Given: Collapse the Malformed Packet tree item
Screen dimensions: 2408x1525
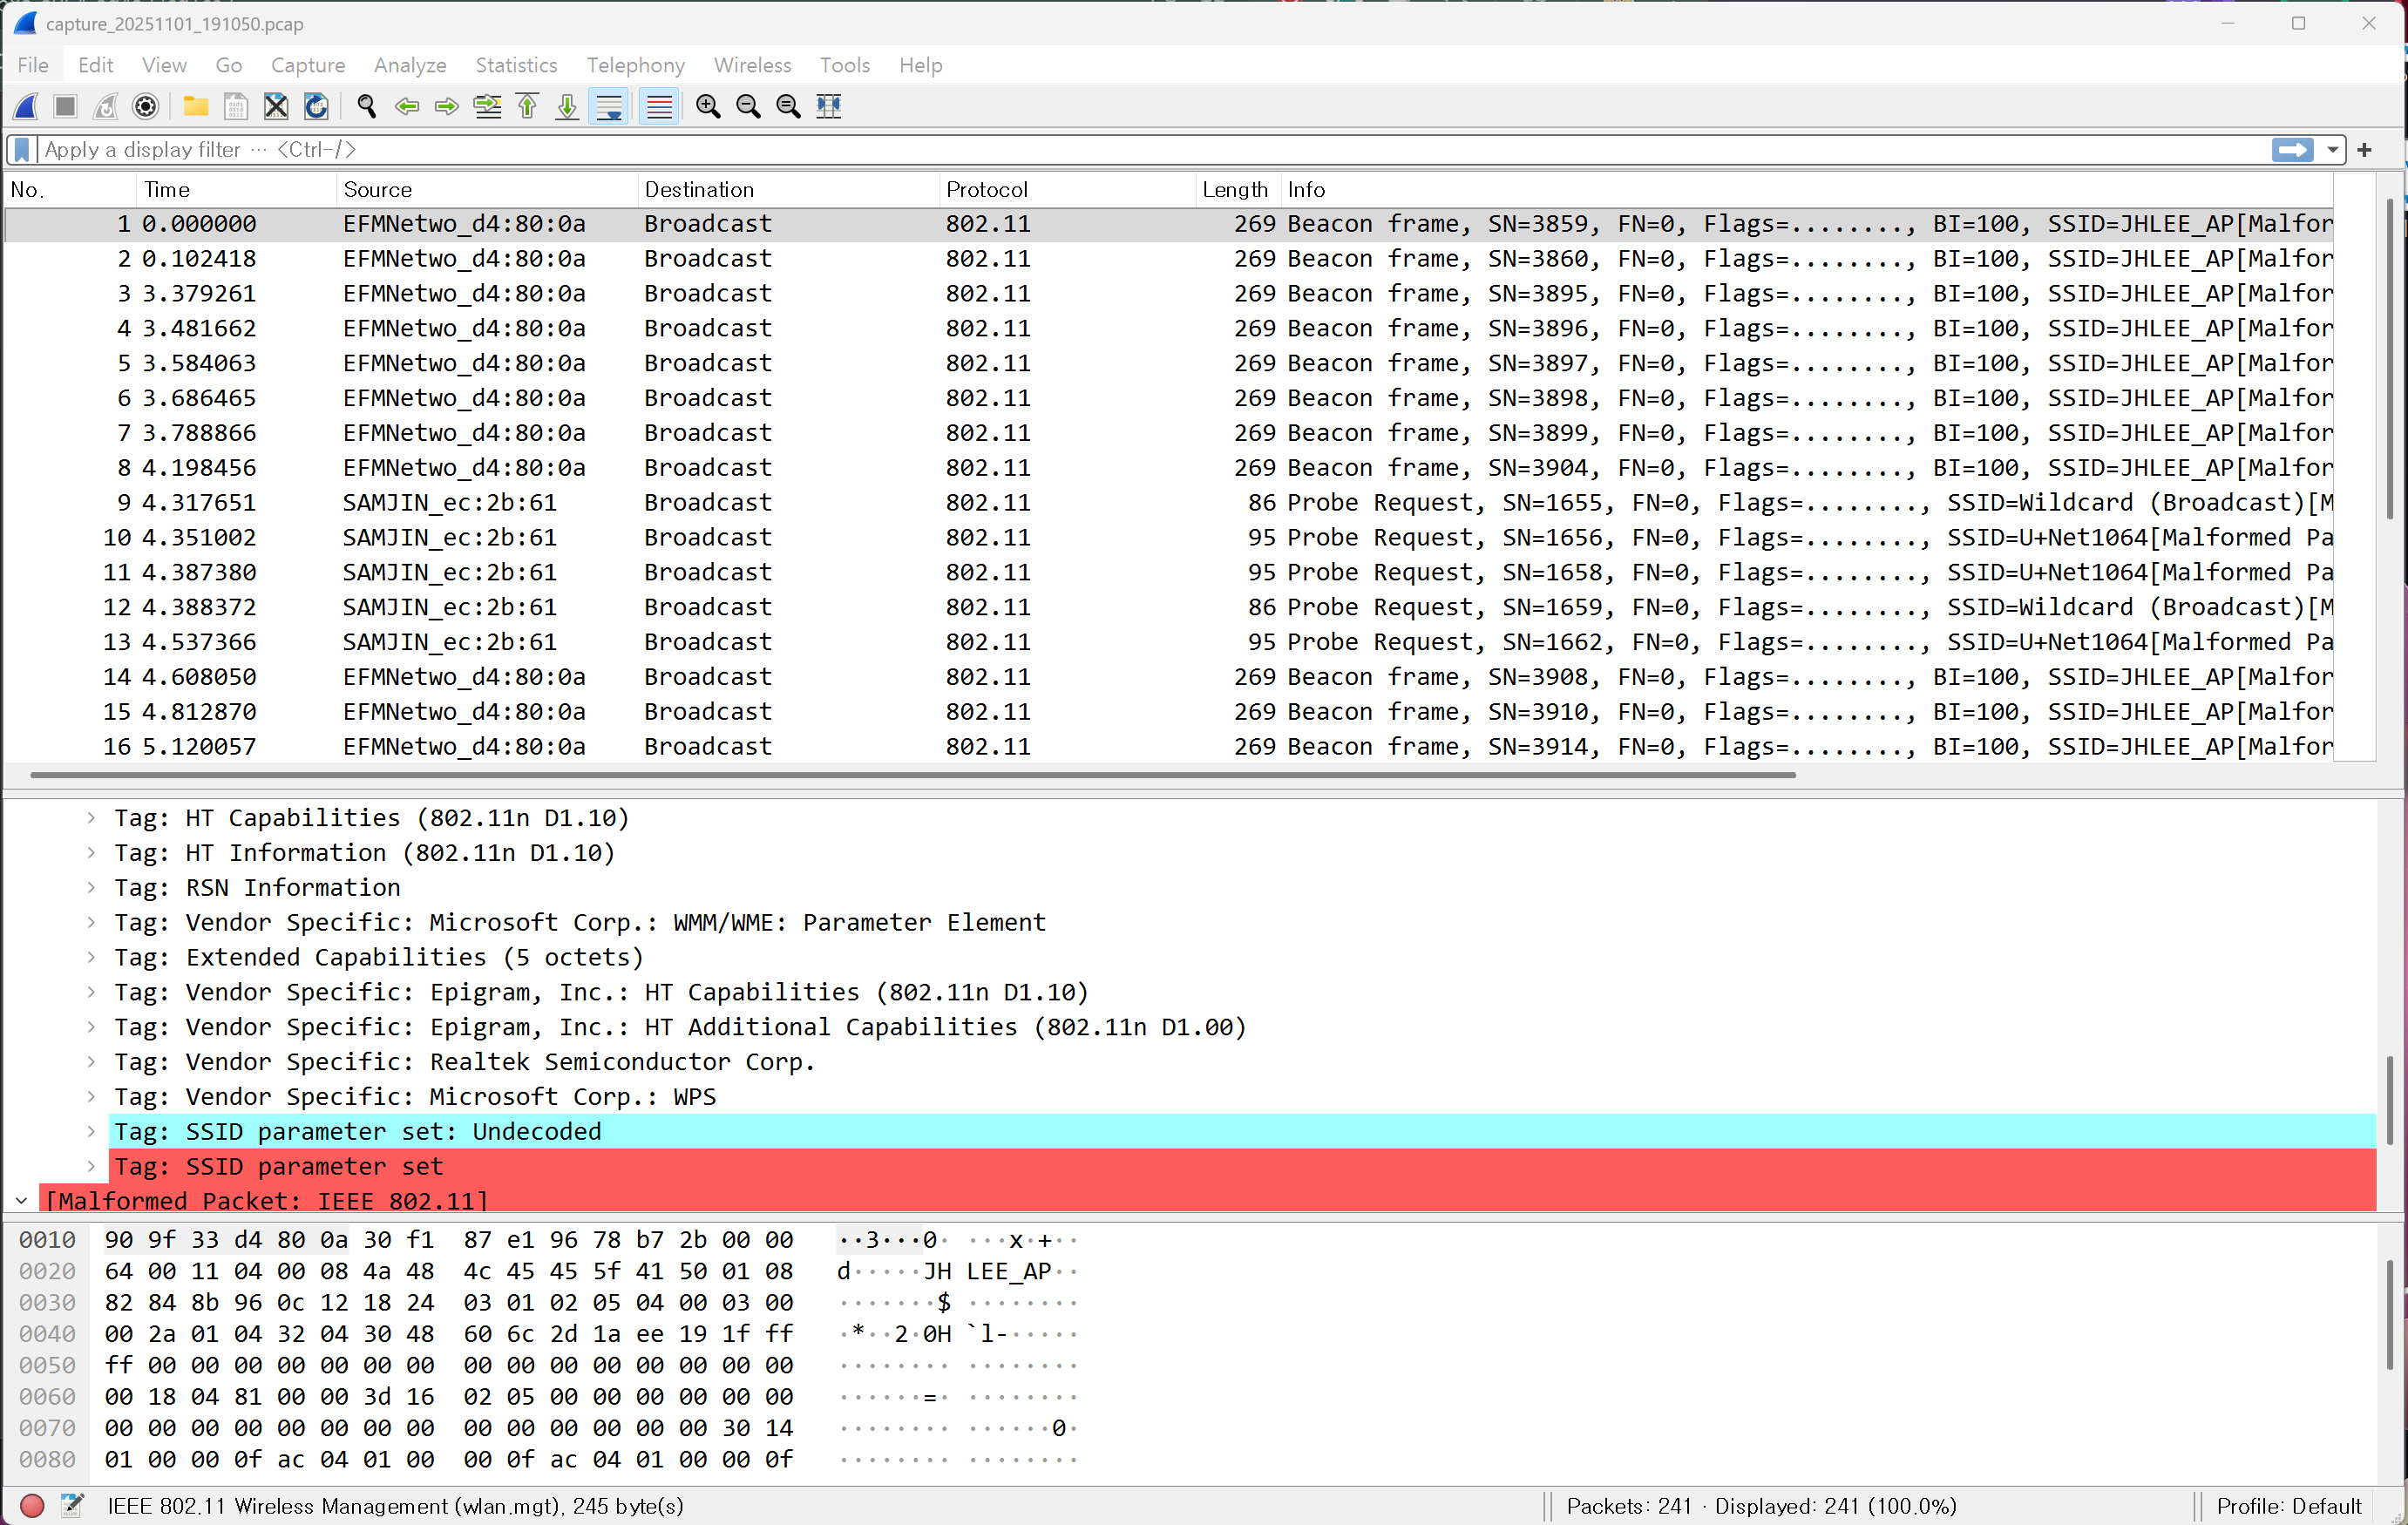Looking at the screenshot, I should point(21,1200).
